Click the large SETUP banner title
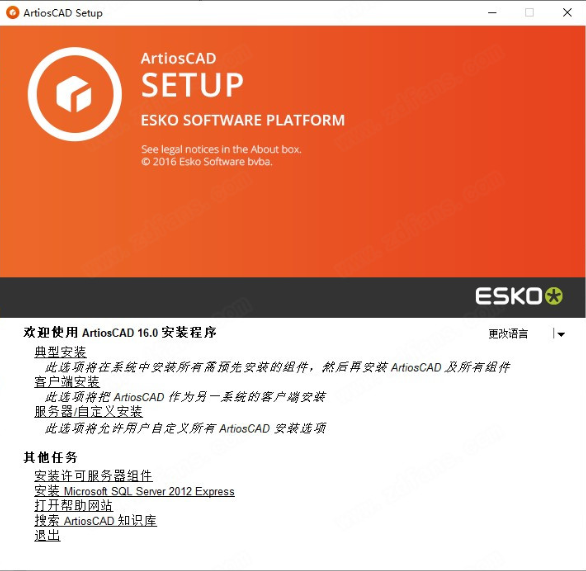Viewport: 586px width, 571px height. 192,85
